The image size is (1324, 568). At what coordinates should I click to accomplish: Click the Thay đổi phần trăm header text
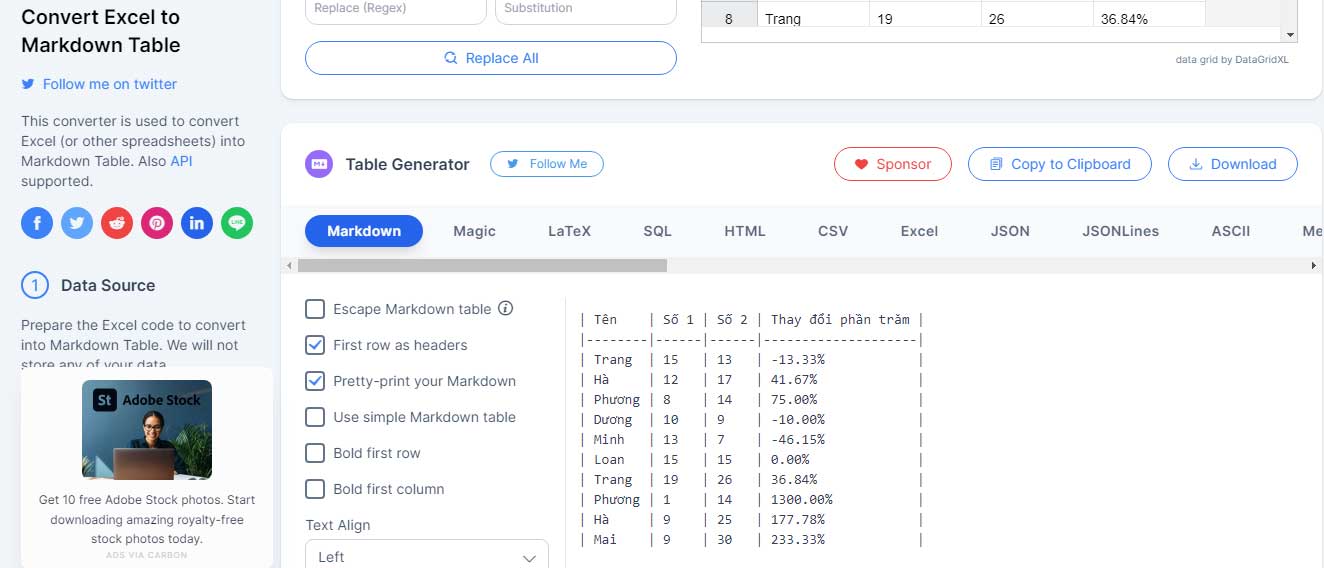(x=840, y=319)
